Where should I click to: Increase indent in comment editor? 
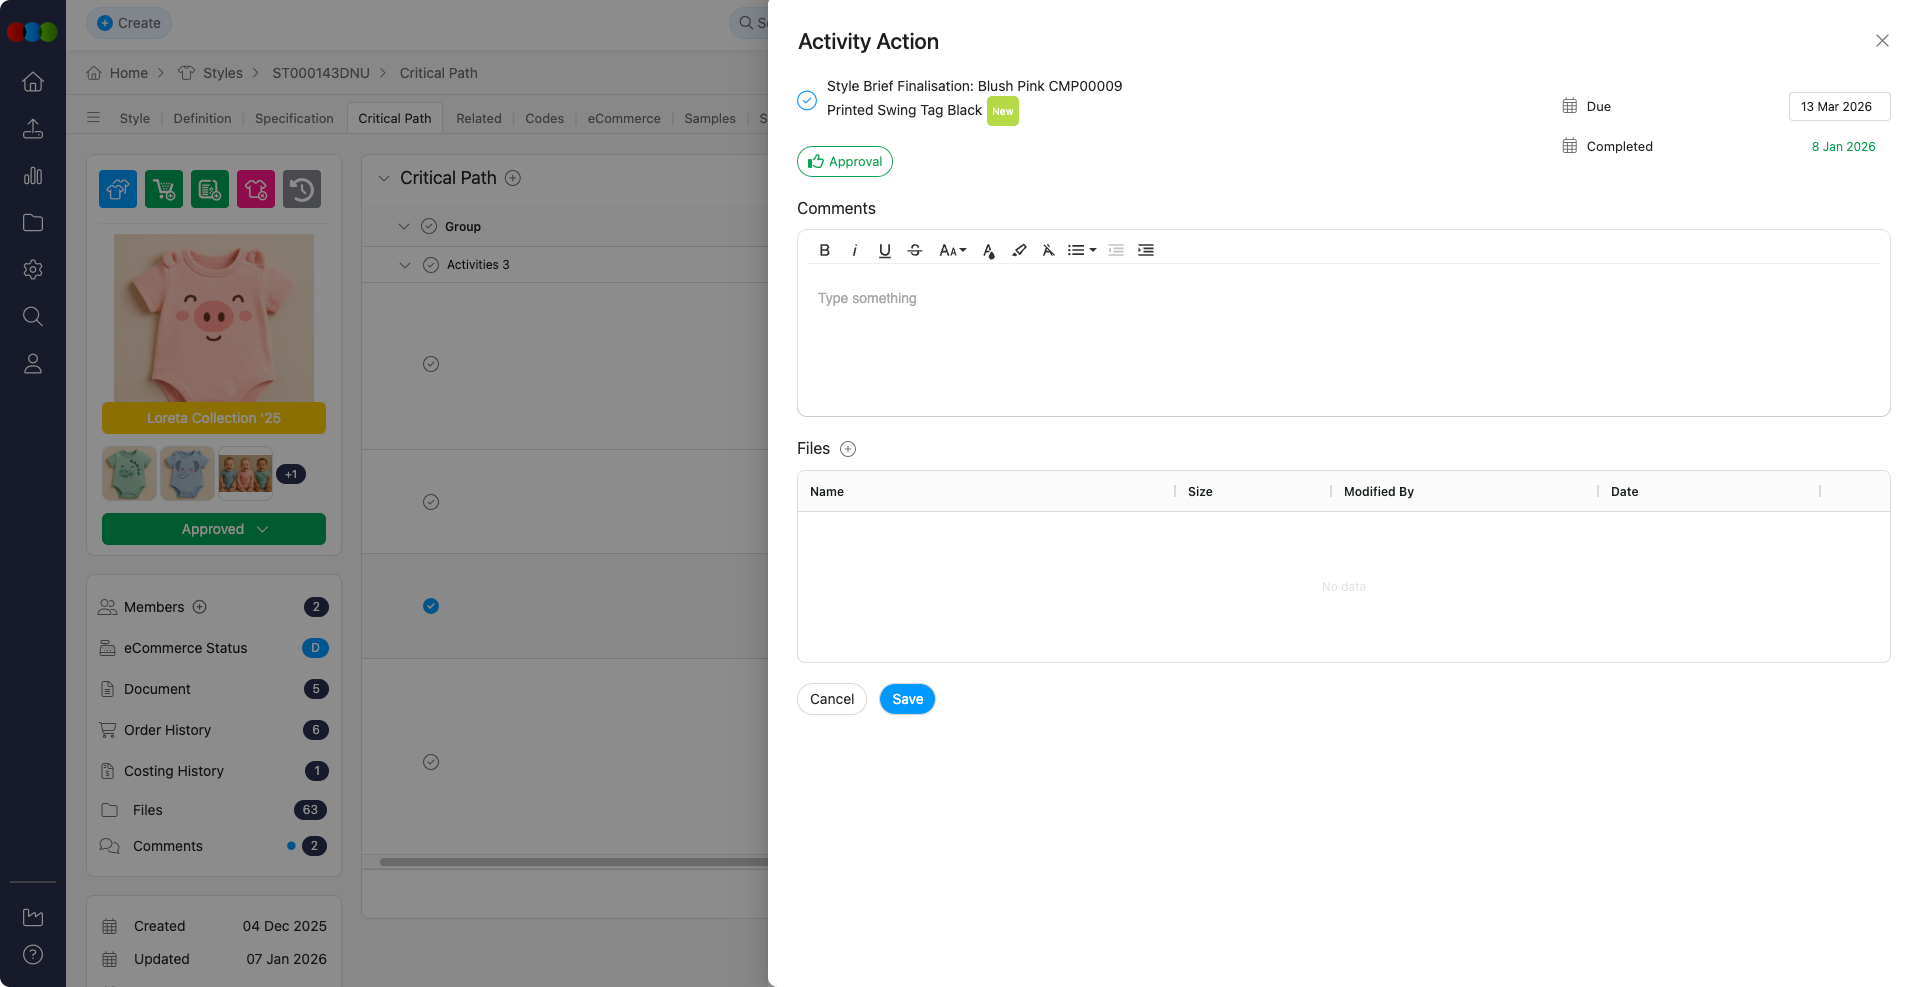tap(1146, 250)
